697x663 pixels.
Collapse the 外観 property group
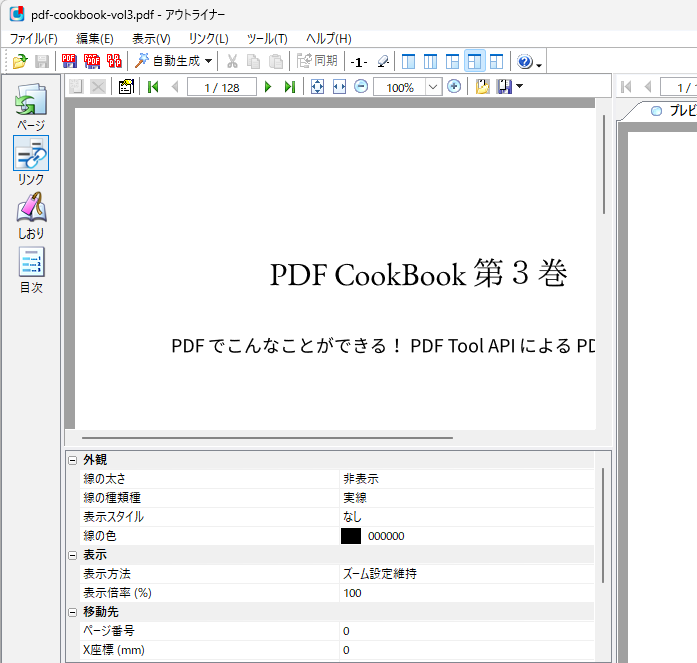click(x=72, y=460)
